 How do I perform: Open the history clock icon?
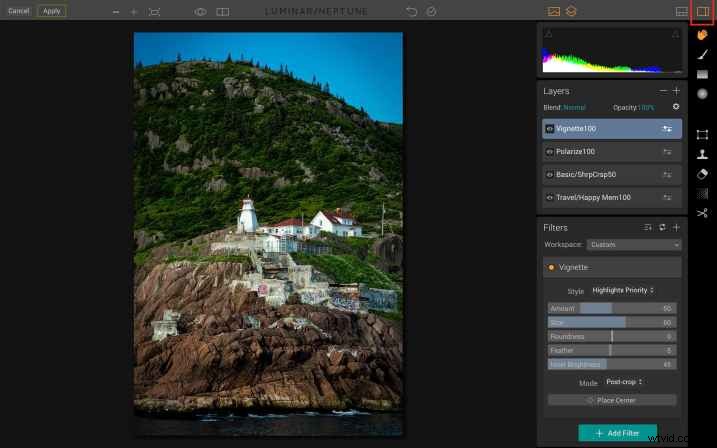[431, 11]
